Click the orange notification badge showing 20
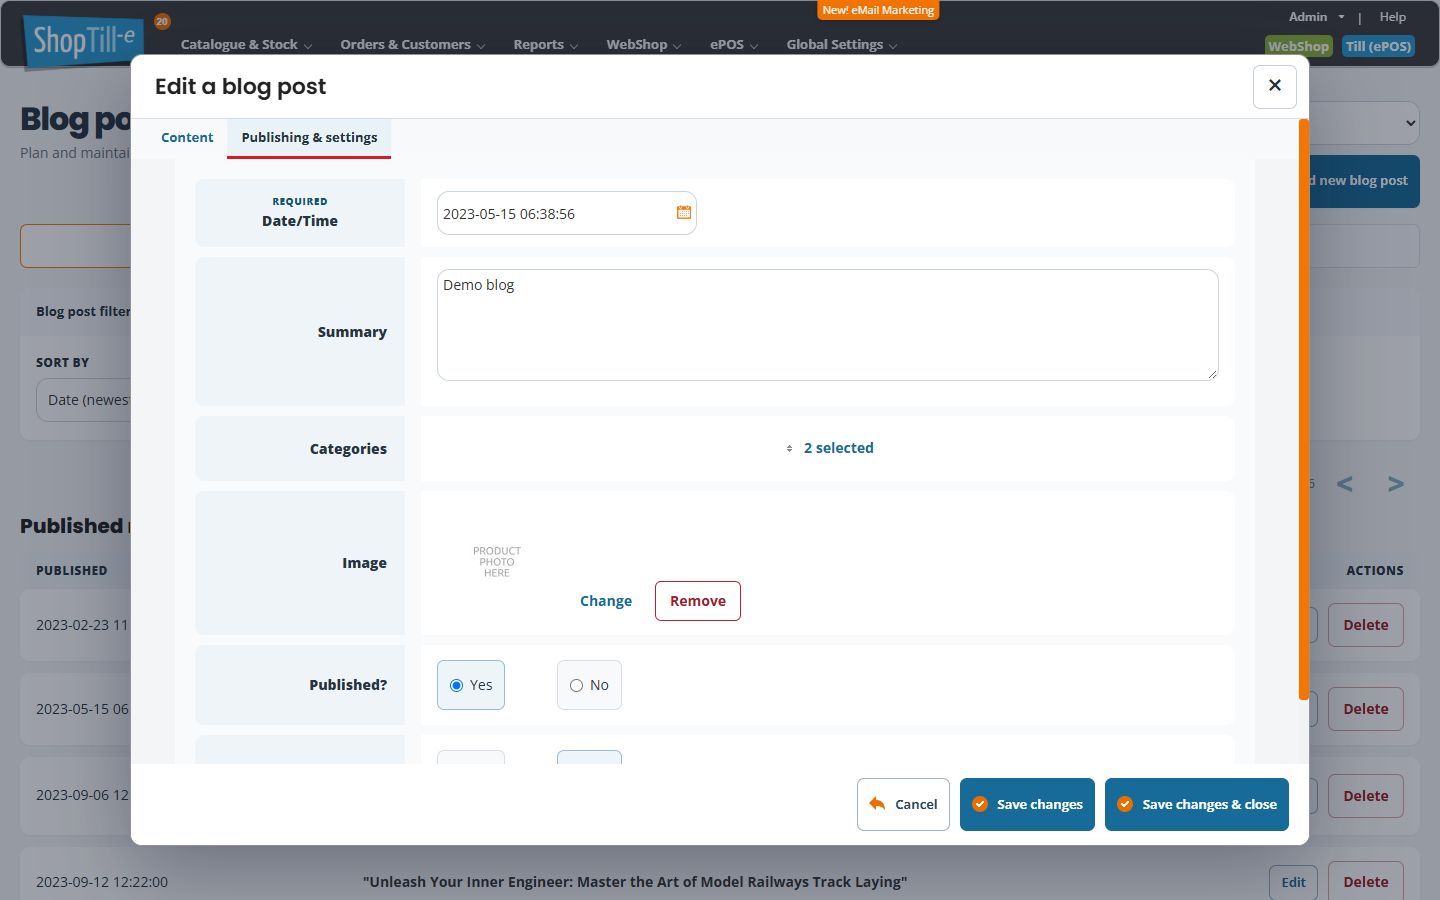The image size is (1440, 900). coord(162,21)
